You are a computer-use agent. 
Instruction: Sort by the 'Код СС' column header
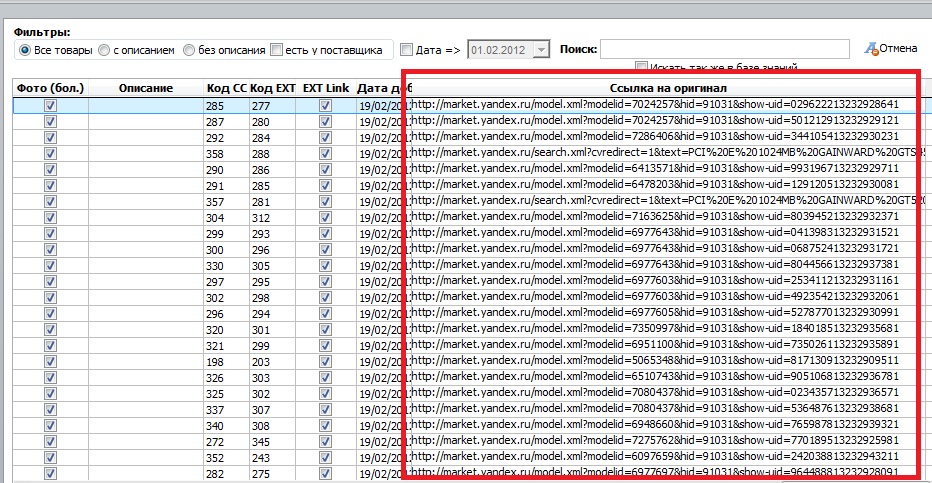pos(226,88)
